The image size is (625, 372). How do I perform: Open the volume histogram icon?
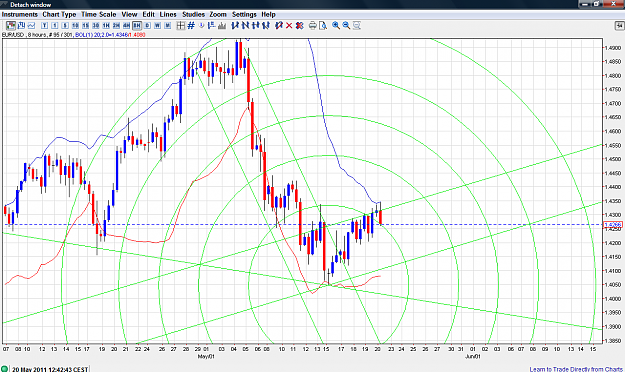click(x=222, y=26)
